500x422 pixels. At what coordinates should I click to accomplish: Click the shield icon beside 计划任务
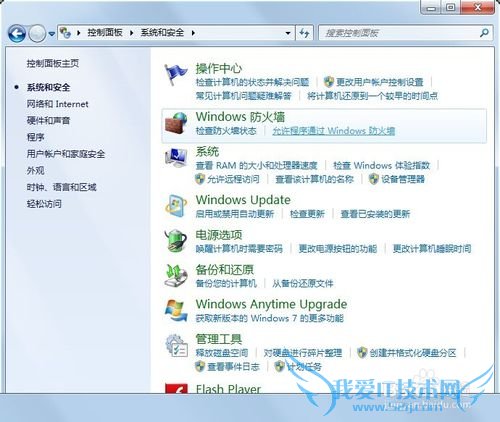tap(279, 367)
